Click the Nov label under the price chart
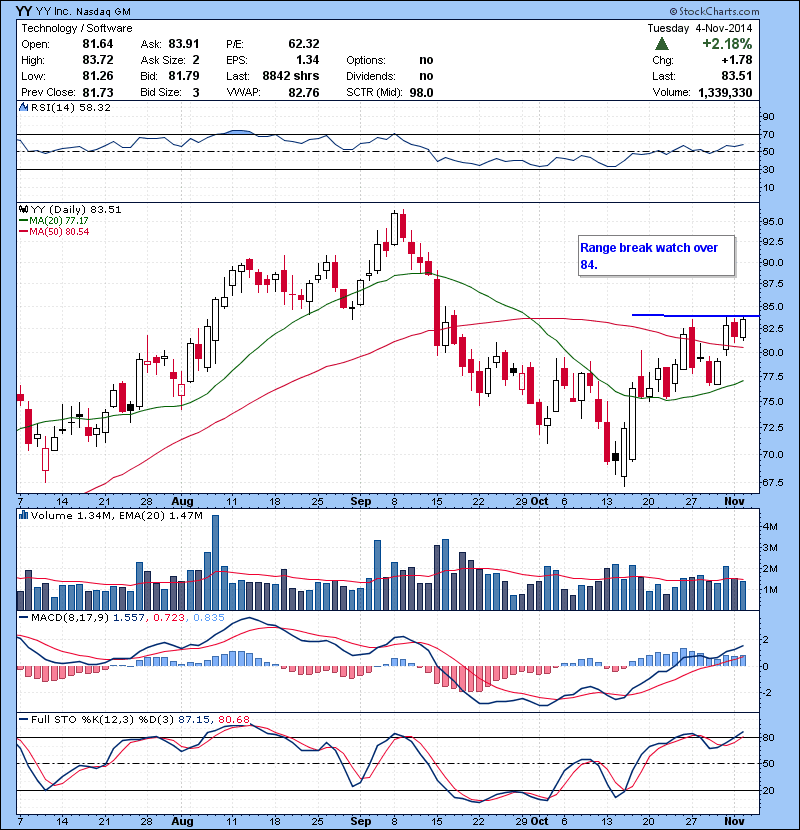Image resolution: width=800 pixels, height=830 pixels. (734, 501)
